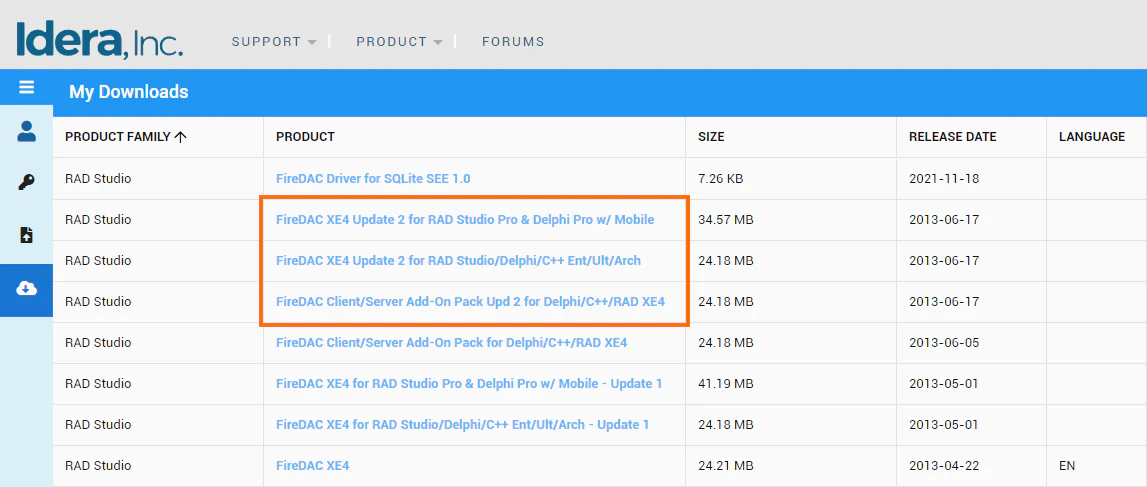The width and height of the screenshot is (1147, 487).
Task: Open FireDAC XE4 Update 2 for RAD Studio Pro link
Action: pos(465,219)
